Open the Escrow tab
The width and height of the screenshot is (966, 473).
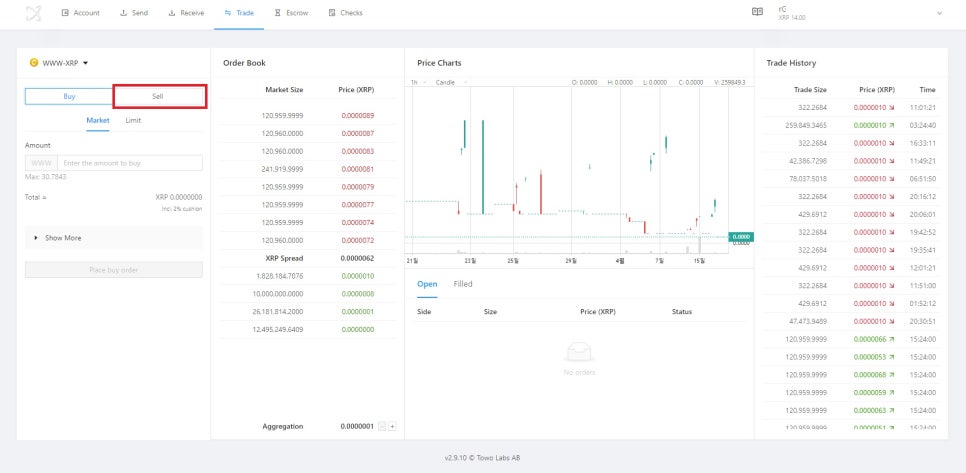click(291, 13)
